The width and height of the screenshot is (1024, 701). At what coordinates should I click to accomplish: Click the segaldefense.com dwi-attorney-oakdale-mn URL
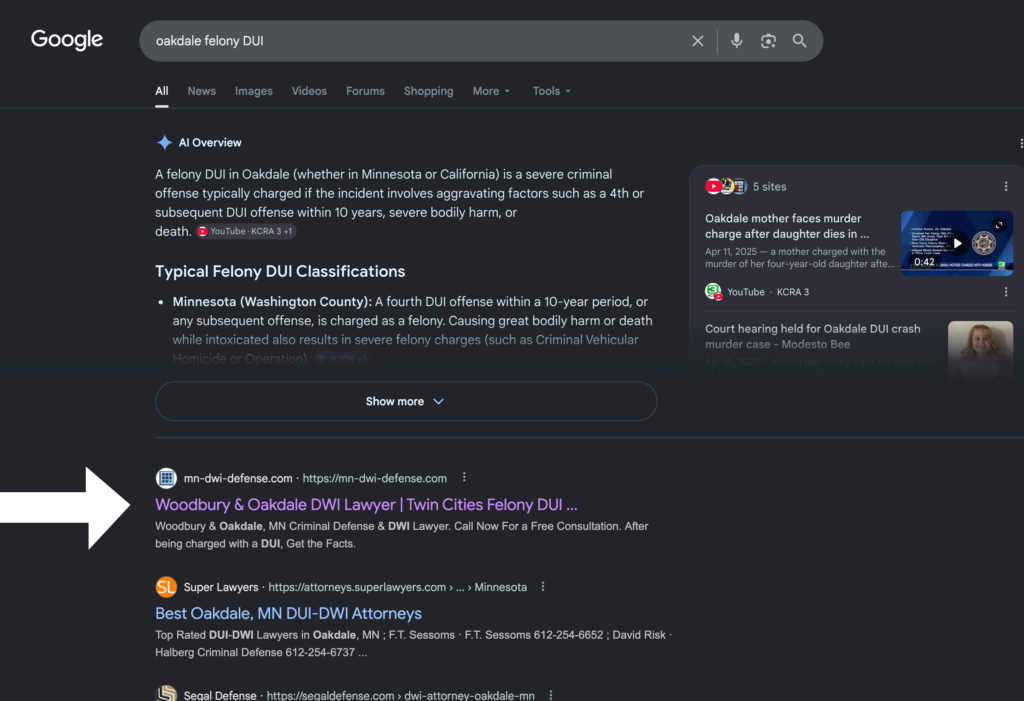400,695
